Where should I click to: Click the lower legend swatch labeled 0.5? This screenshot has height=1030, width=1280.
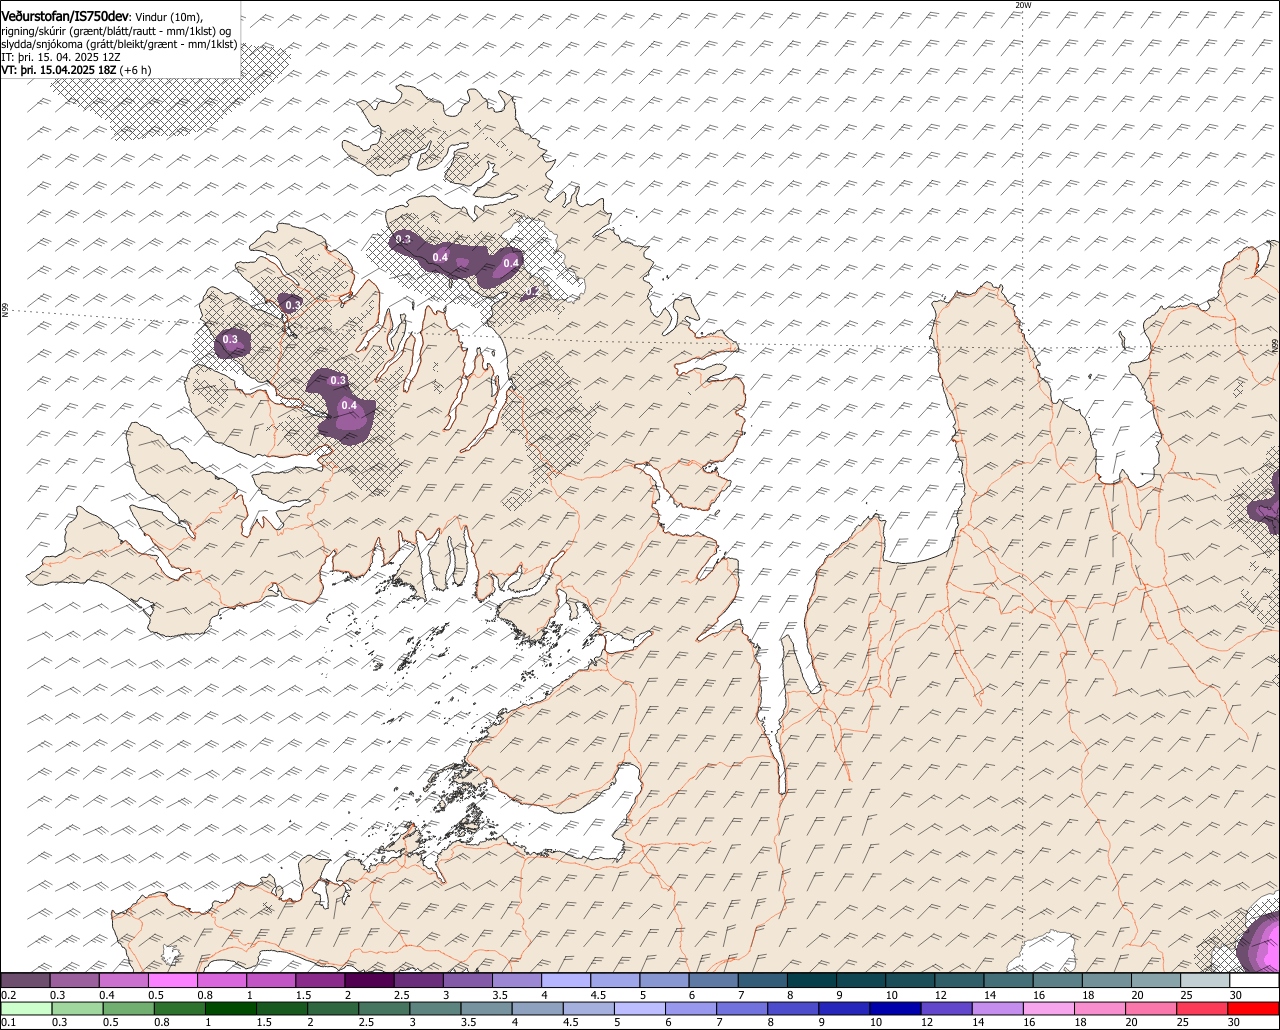[129, 1009]
